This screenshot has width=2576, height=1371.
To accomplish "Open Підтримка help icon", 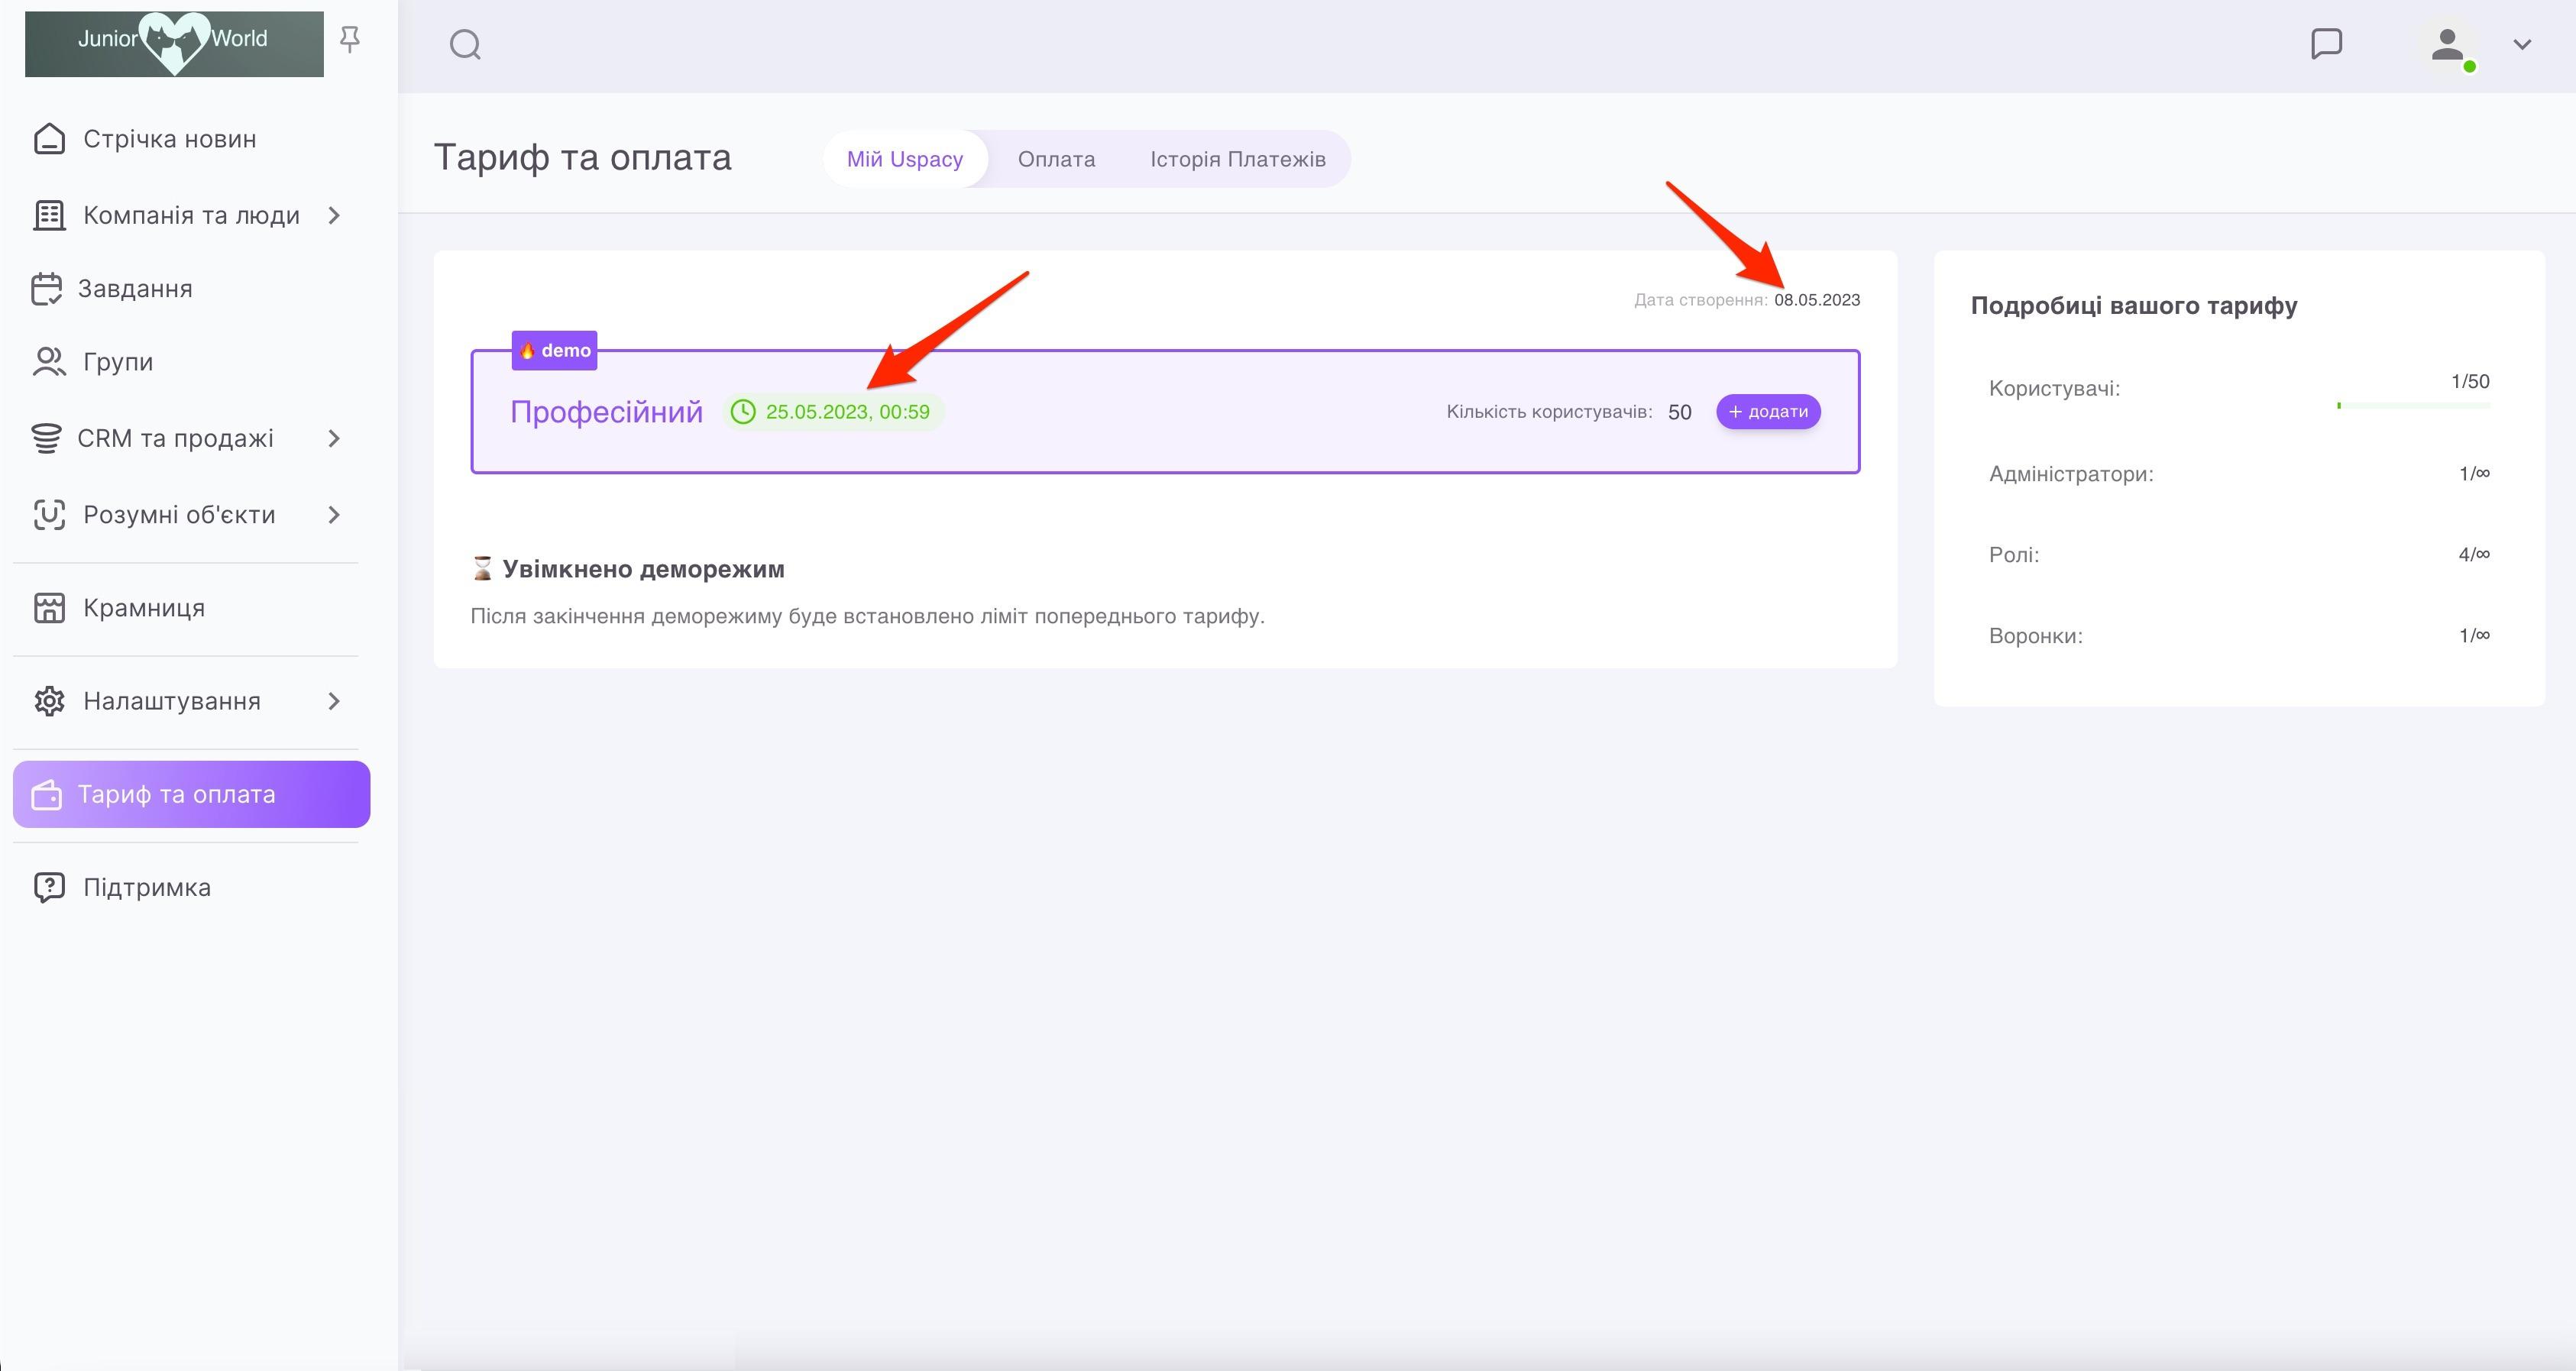I will click(49, 887).
